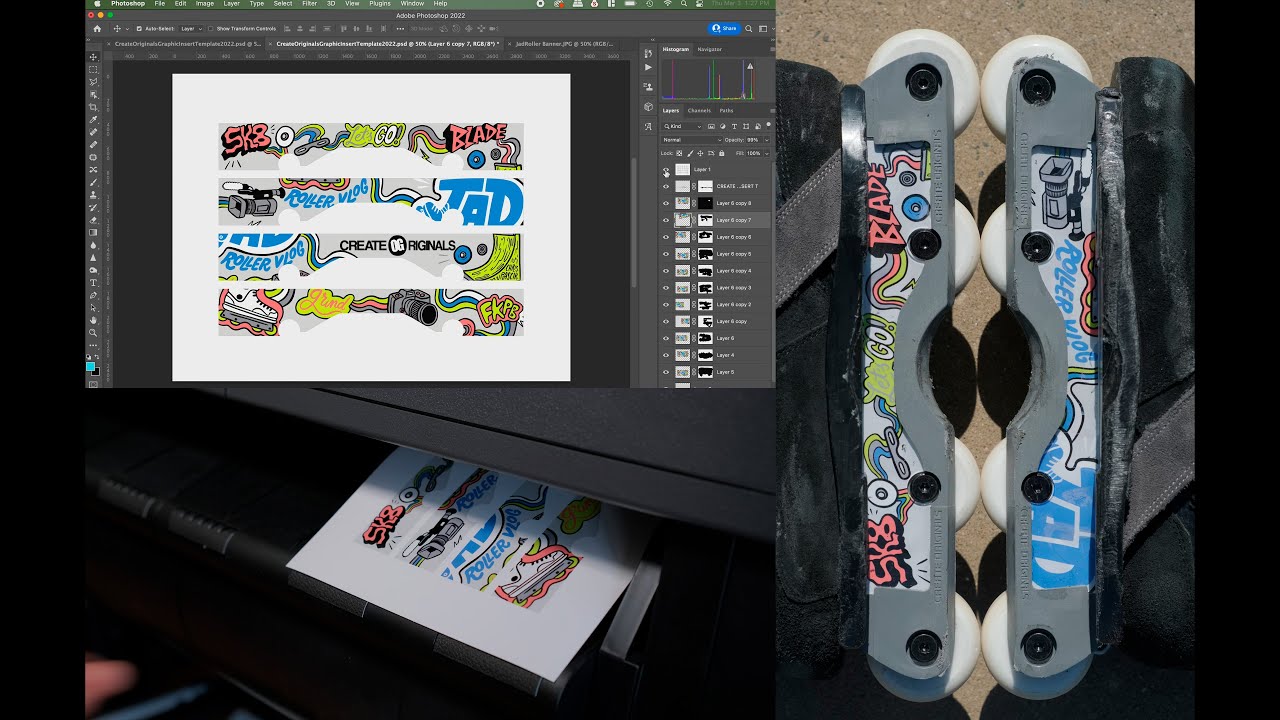Hide Layer 6 copy 8
Image resolution: width=1280 pixels, height=720 pixels.
[x=666, y=203]
